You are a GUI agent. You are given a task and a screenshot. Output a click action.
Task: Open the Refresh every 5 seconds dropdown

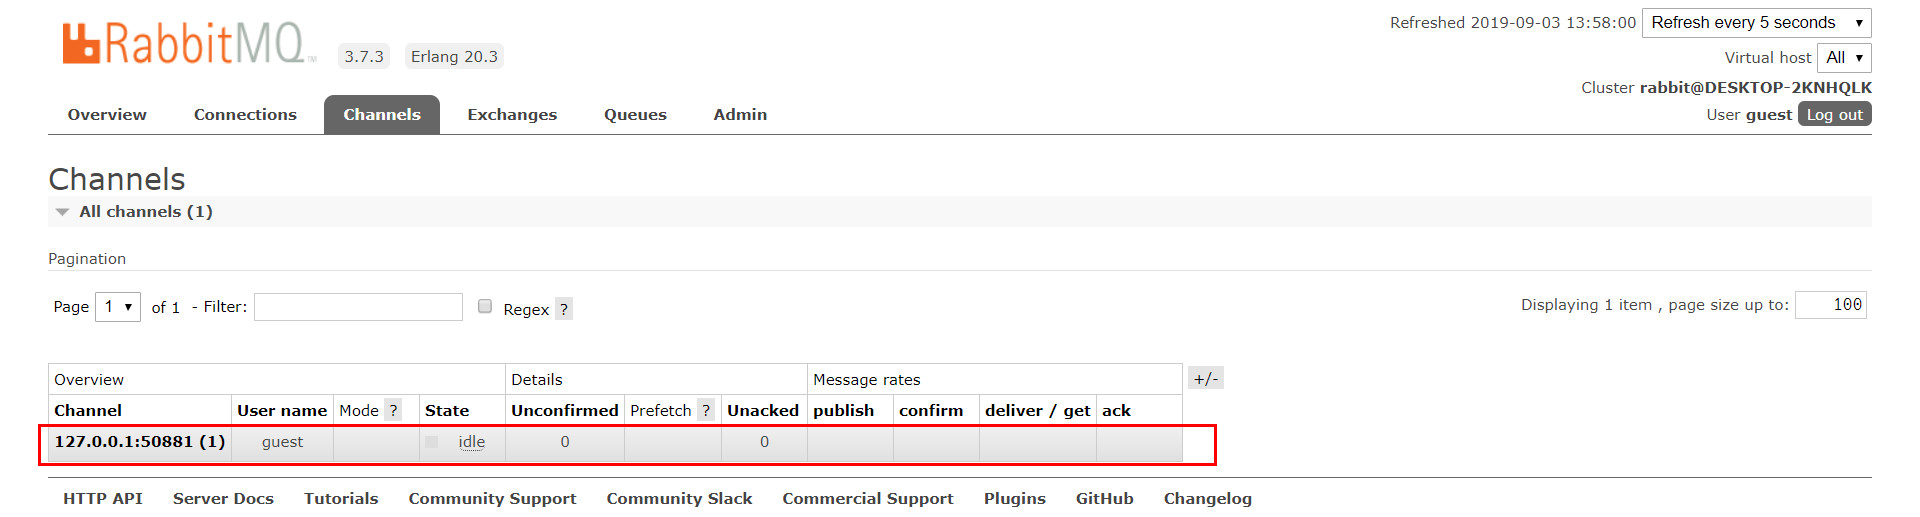[x=1756, y=23]
